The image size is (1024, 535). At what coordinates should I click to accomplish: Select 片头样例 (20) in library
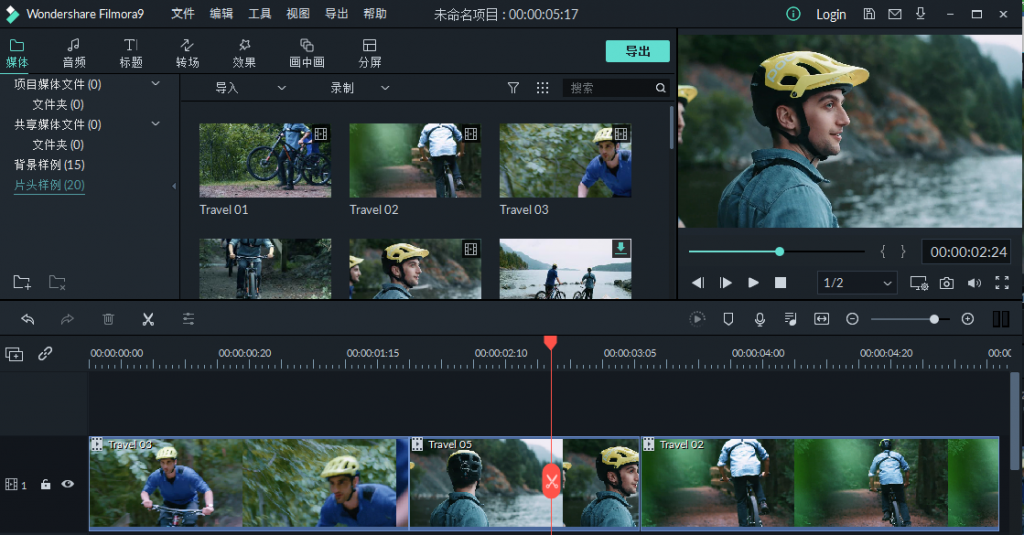[50, 185]
